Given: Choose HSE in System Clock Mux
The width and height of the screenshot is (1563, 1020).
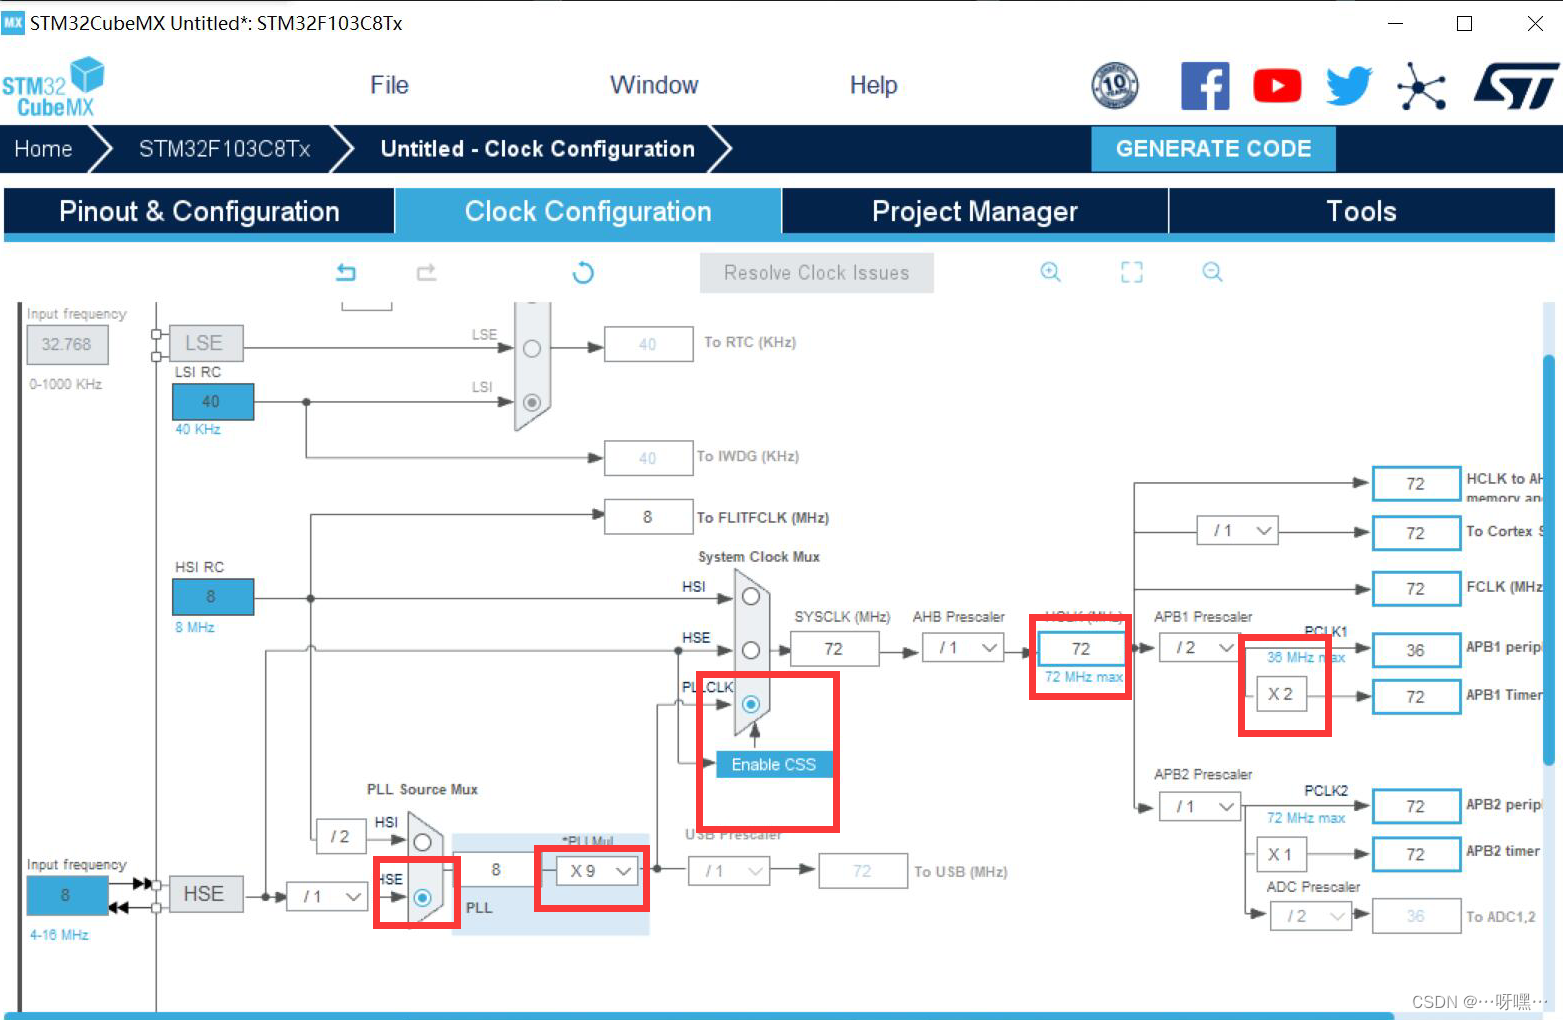Looking at the screenshot, I should click(751, 650).
